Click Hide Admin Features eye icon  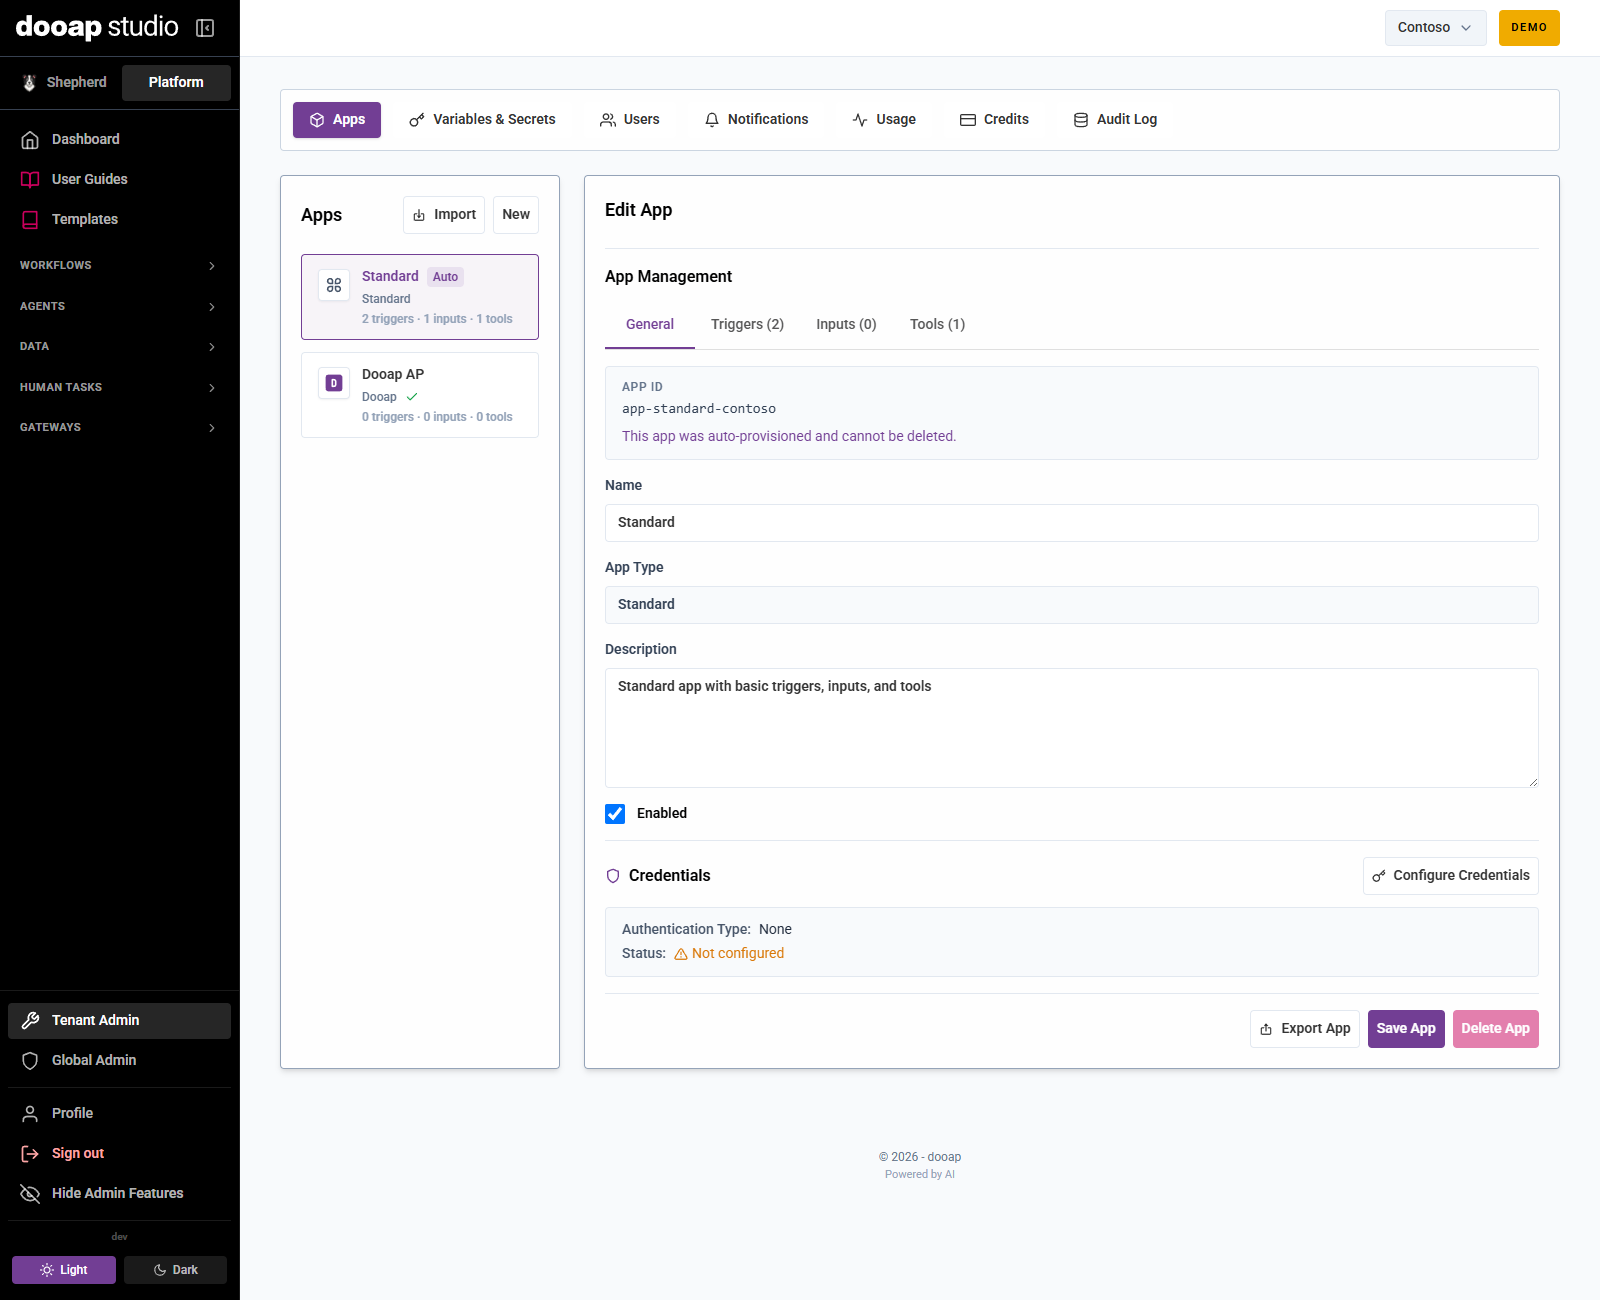30,1194
